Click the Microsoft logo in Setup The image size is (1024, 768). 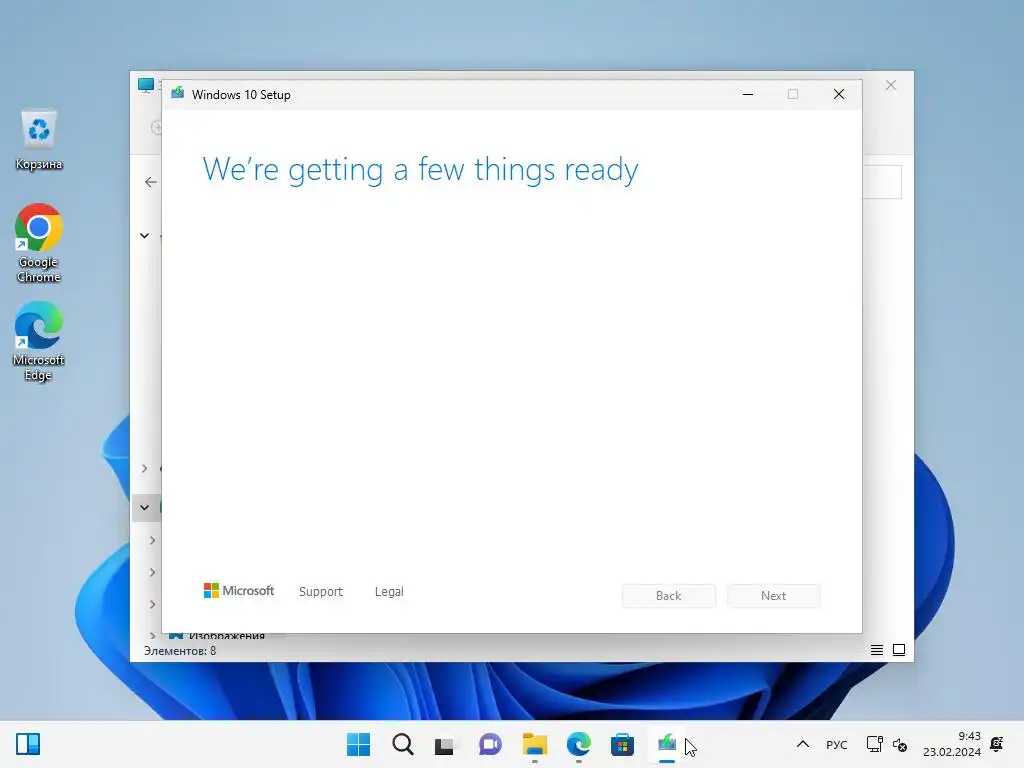[239, 590]
